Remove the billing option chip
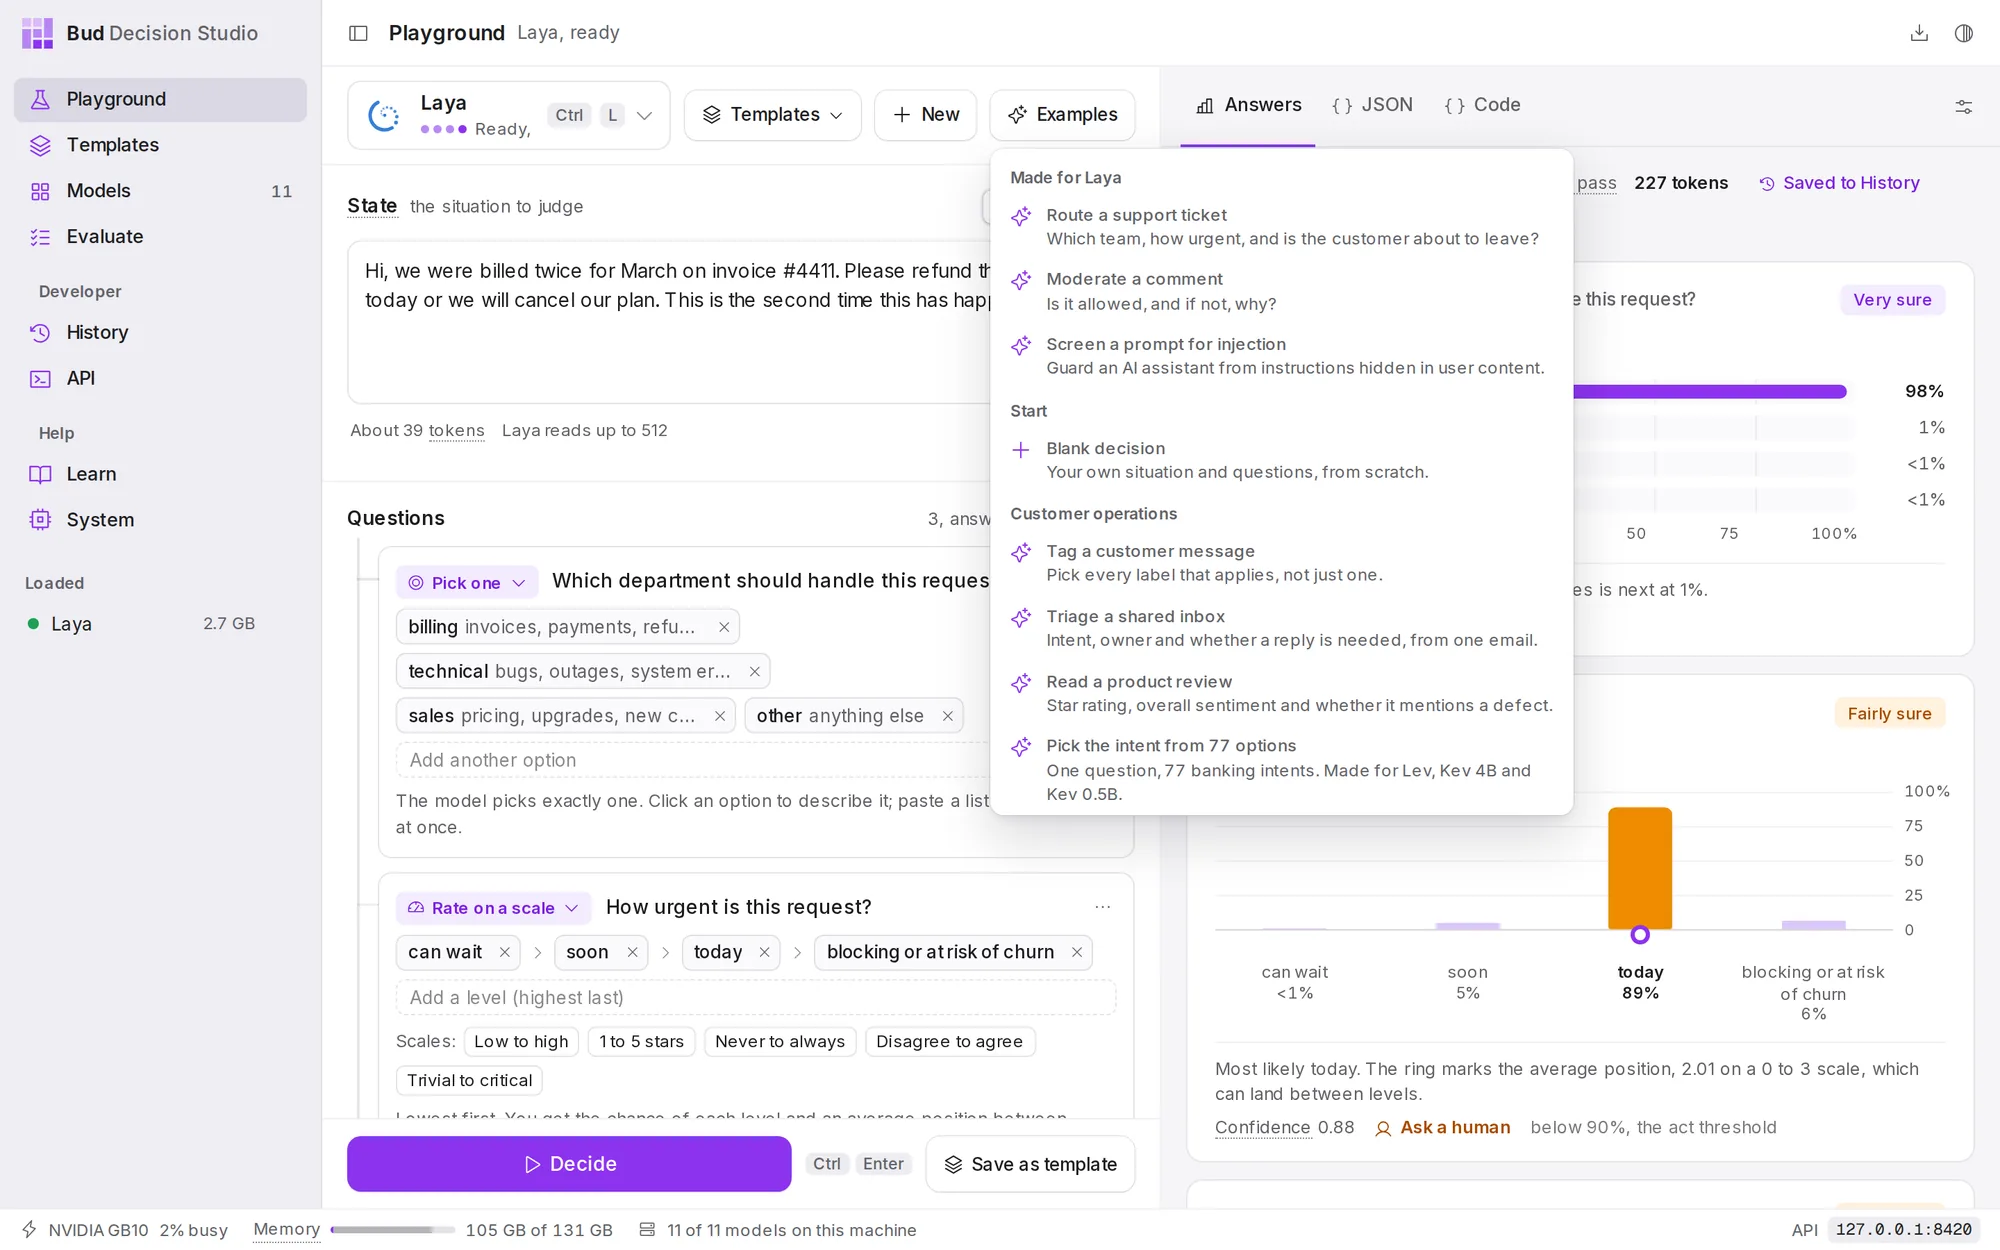2000x1250 pixels. click(x=724, y=627)
